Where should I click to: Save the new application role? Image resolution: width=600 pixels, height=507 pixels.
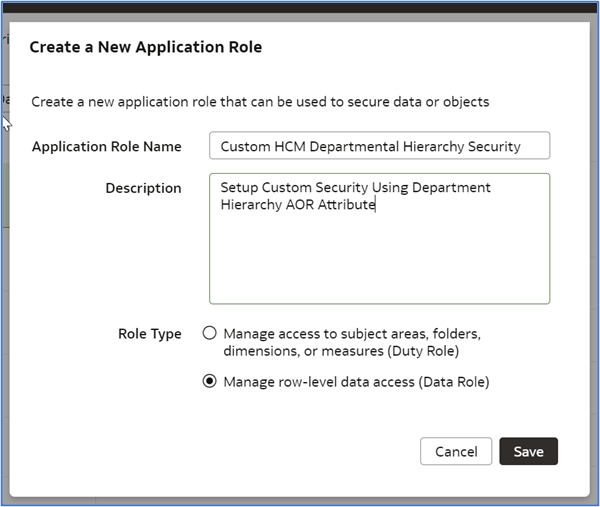click(x=528, y=451)
